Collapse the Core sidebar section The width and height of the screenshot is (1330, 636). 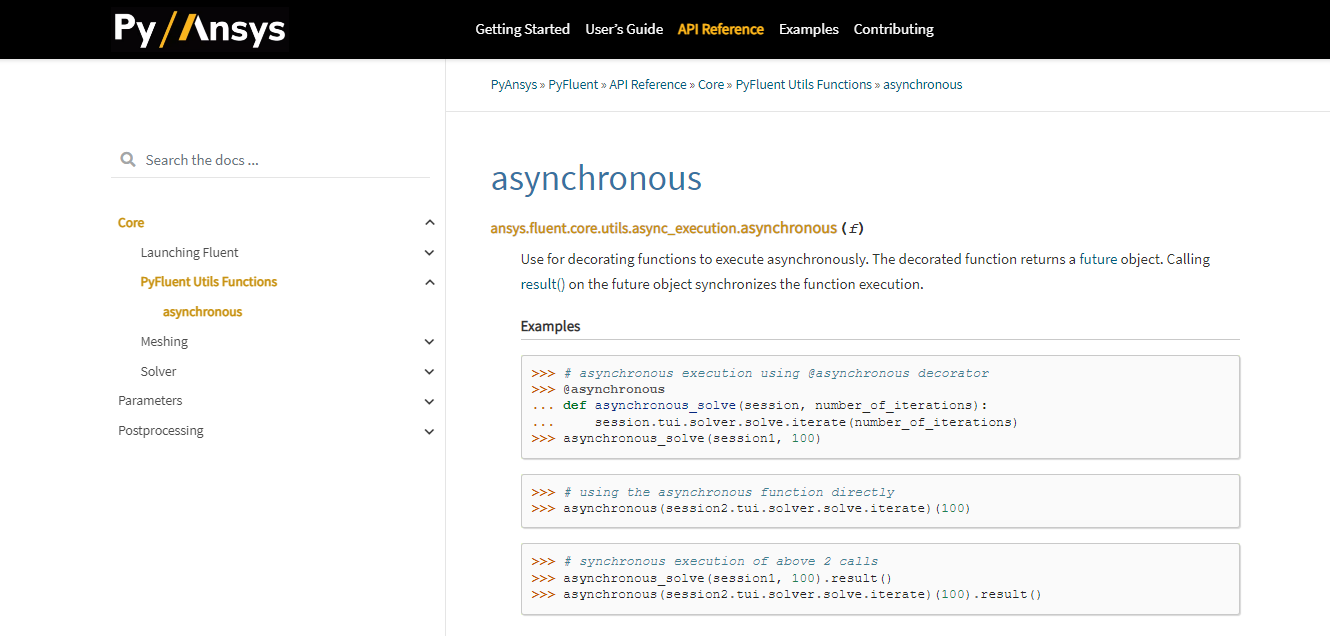click(x=429, y=223)
